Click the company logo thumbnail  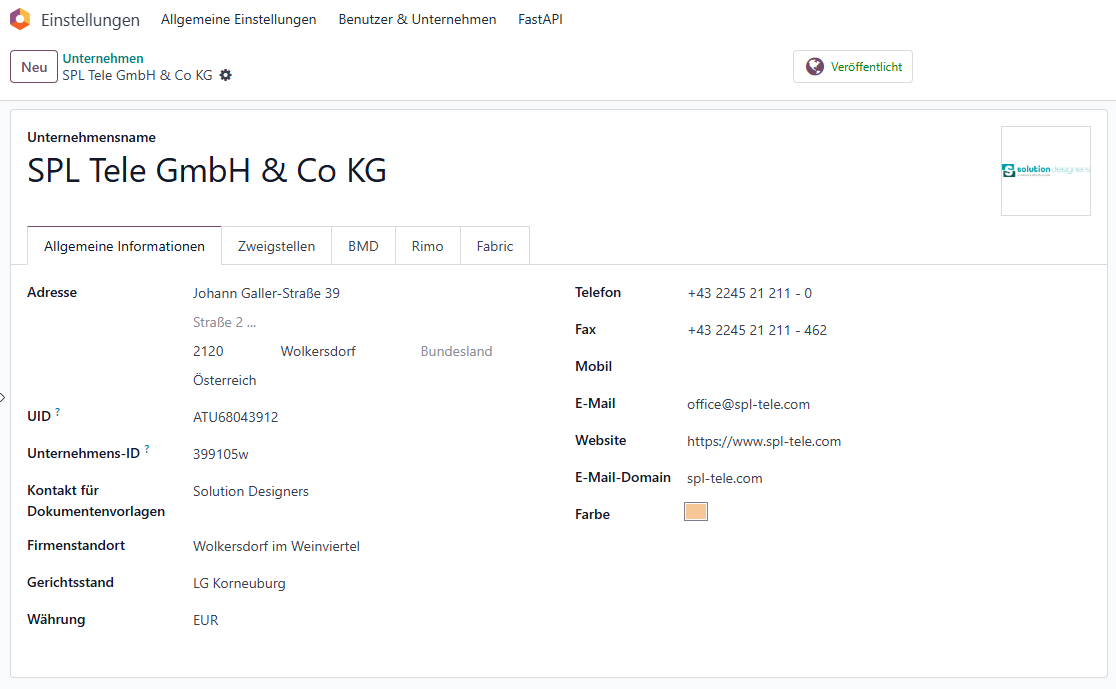[1046, 171]
